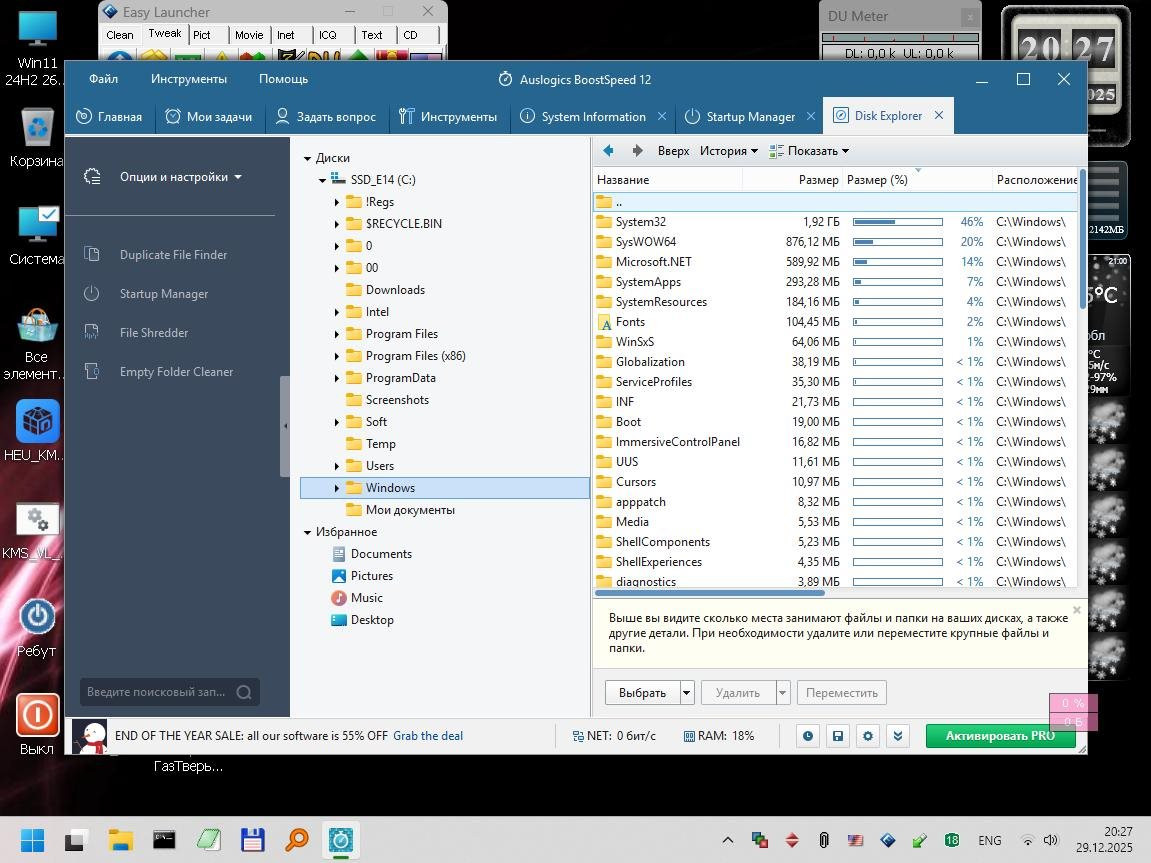1151x863 pixels.
Task: Collapse the Диски tree section
Action: (308, 158)
